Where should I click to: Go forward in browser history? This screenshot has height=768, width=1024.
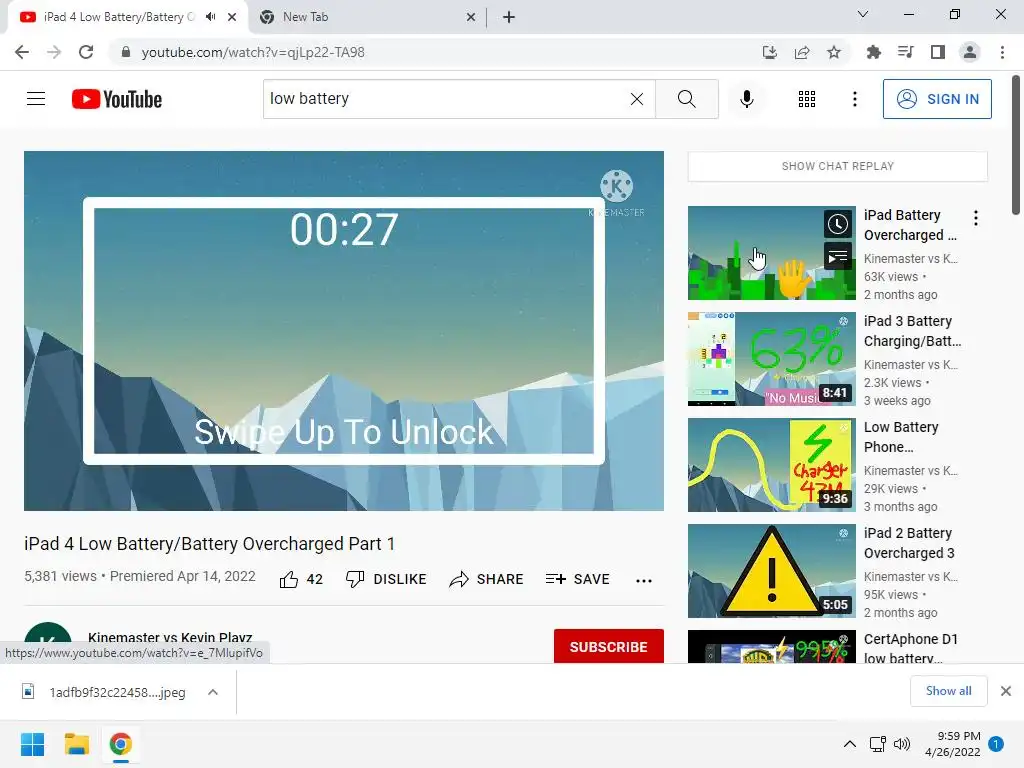coord(54,52)
